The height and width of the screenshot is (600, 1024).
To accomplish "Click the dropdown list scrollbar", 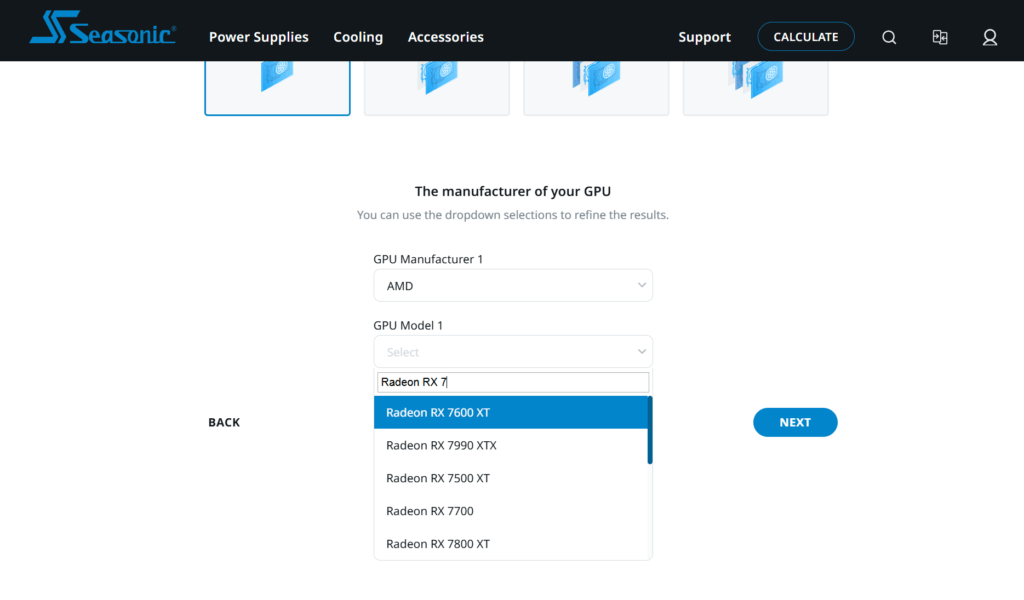I will pos(650,430).
